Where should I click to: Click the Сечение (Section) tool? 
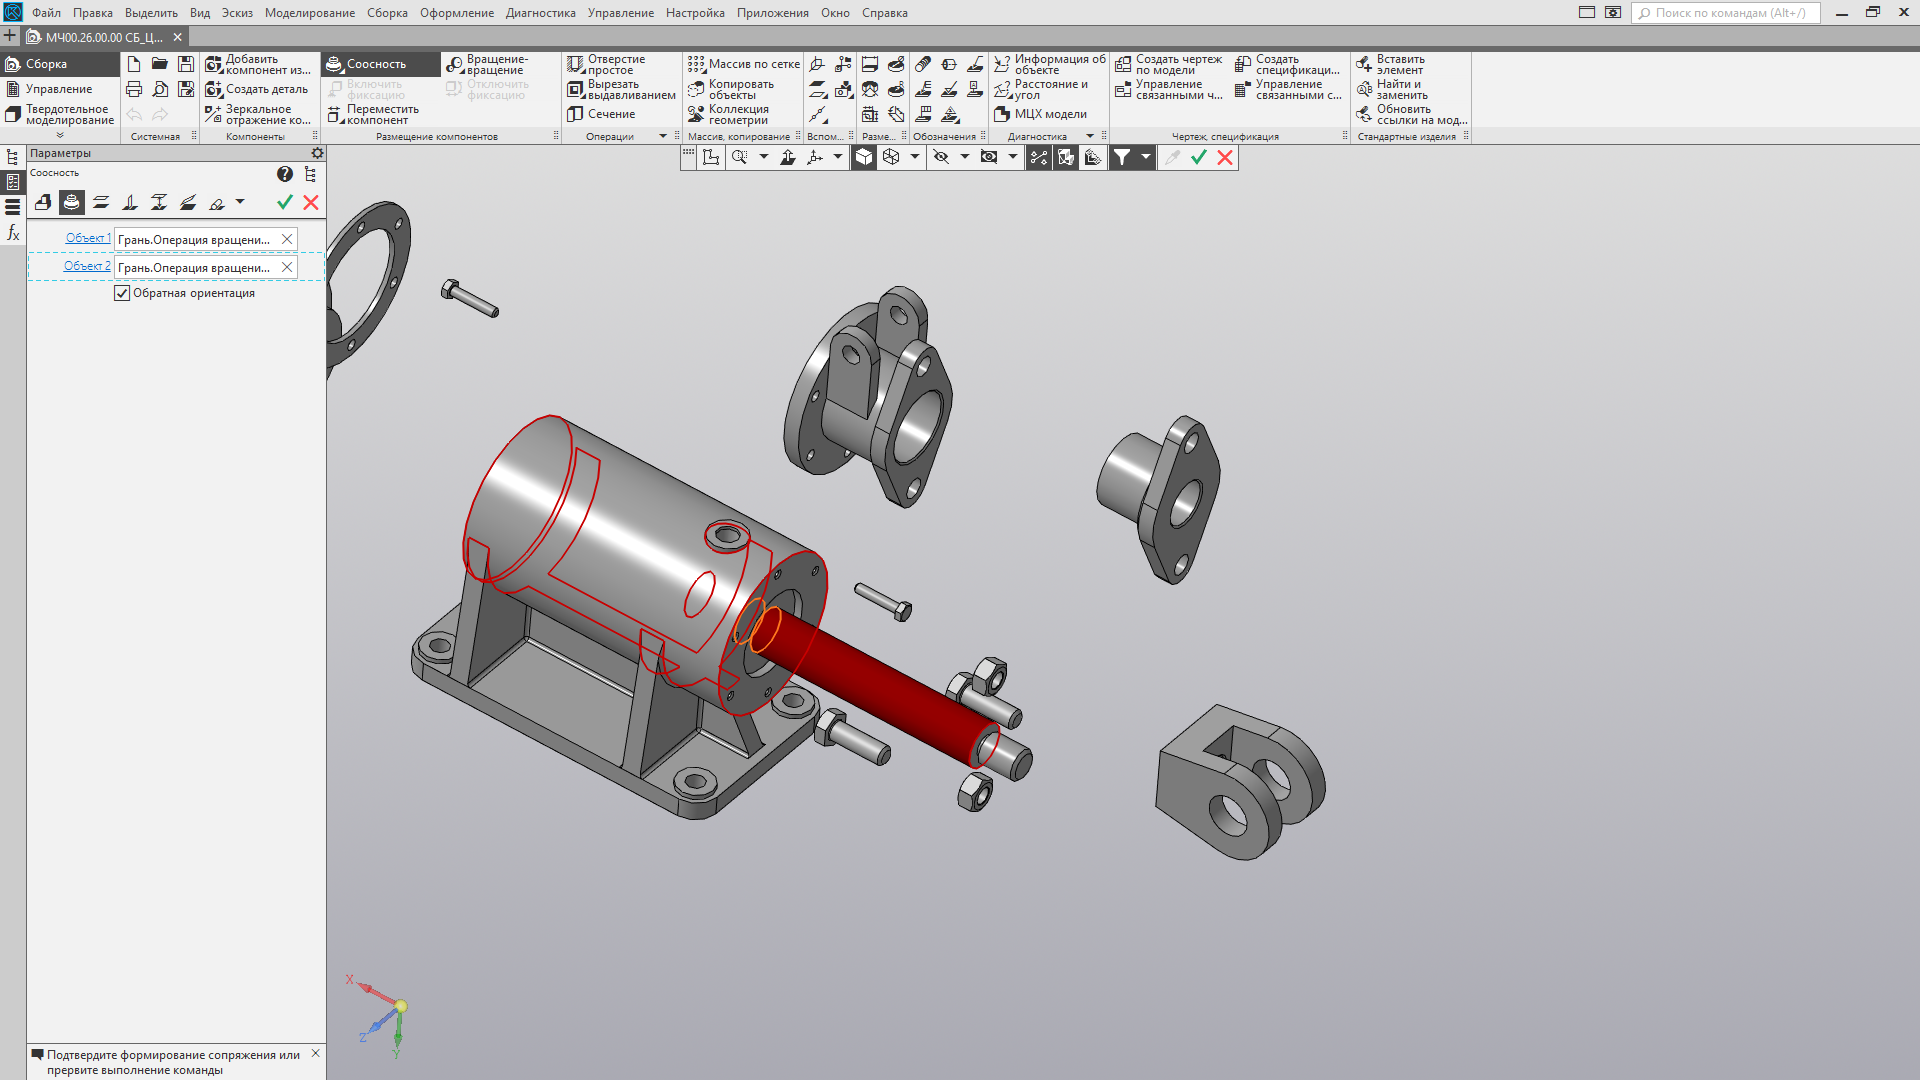pyautogui.click(x=602, y=114)
